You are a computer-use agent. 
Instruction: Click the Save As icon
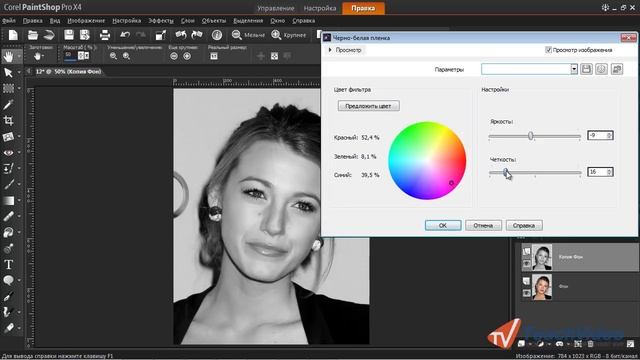pyautogui.click(x=84, y=35)
